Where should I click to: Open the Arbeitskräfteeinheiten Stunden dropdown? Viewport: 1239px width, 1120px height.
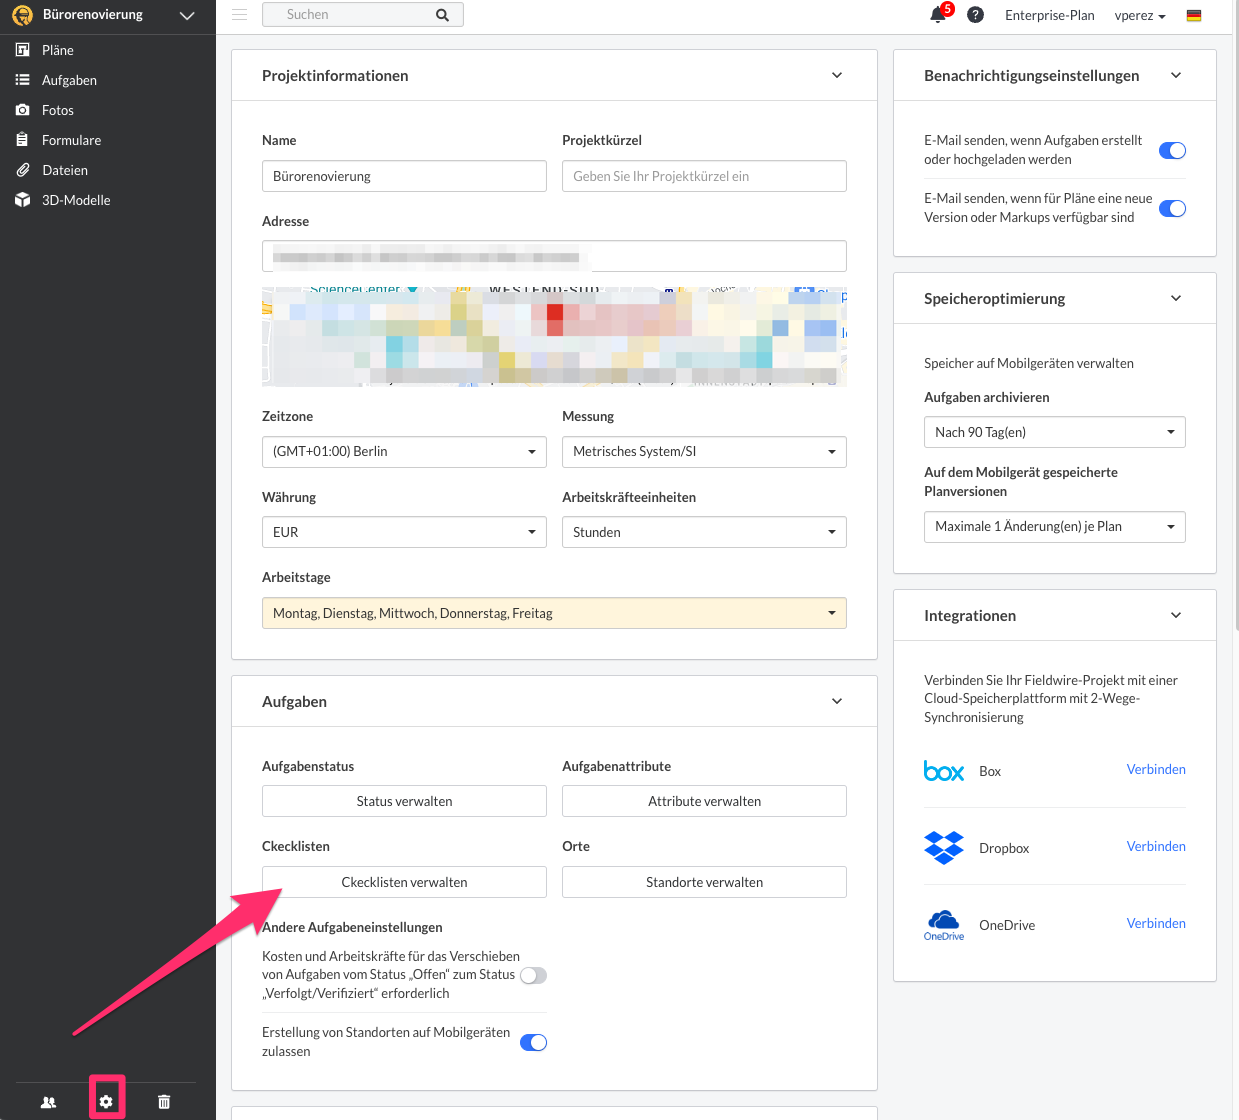point(704,532)
